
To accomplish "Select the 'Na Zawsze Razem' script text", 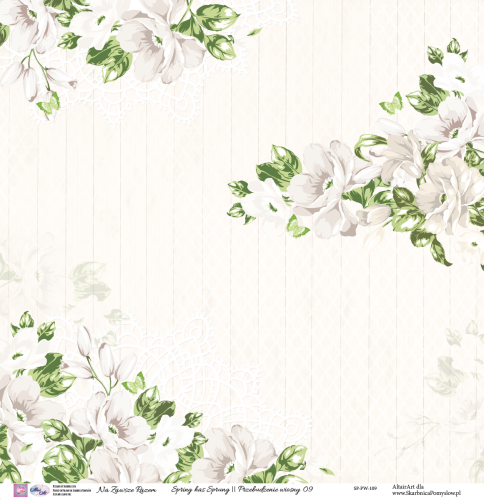I will point(126,490).
